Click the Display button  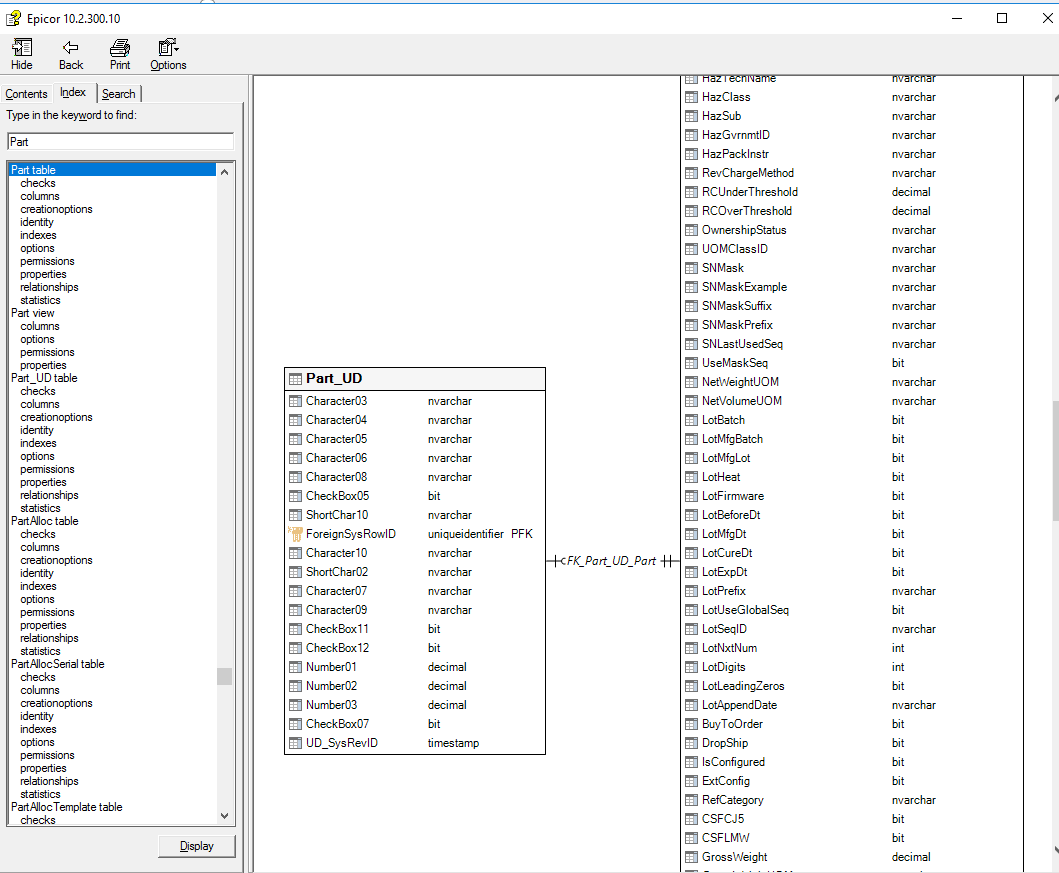[197, 846]
